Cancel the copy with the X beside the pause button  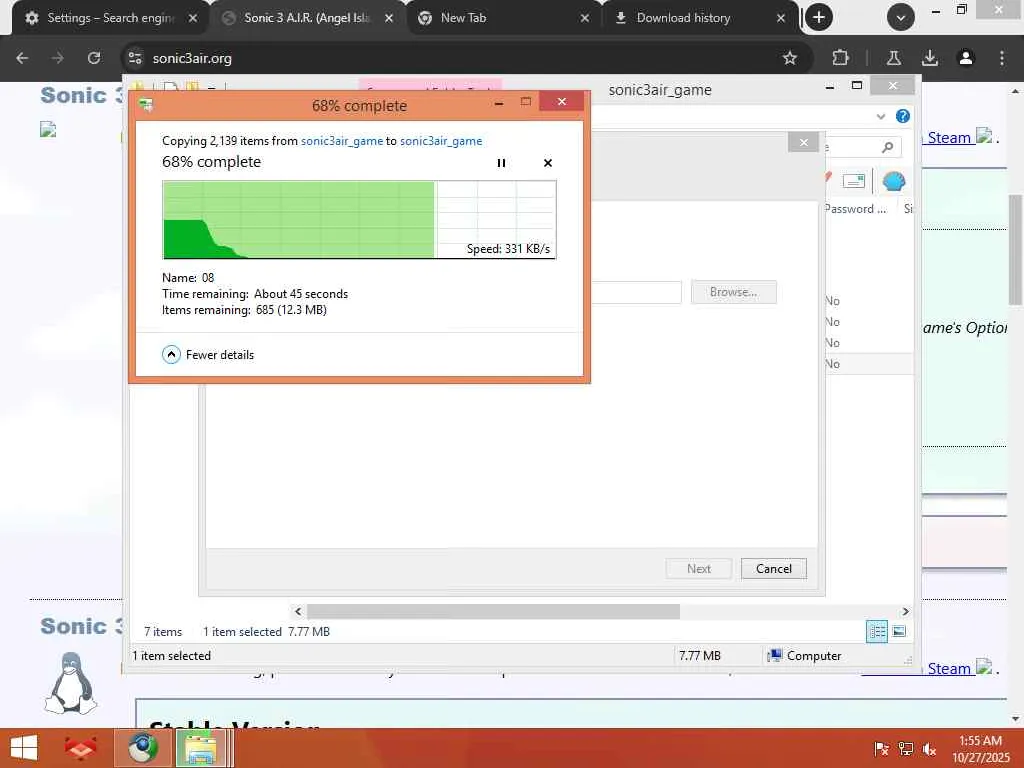(548, 163)
